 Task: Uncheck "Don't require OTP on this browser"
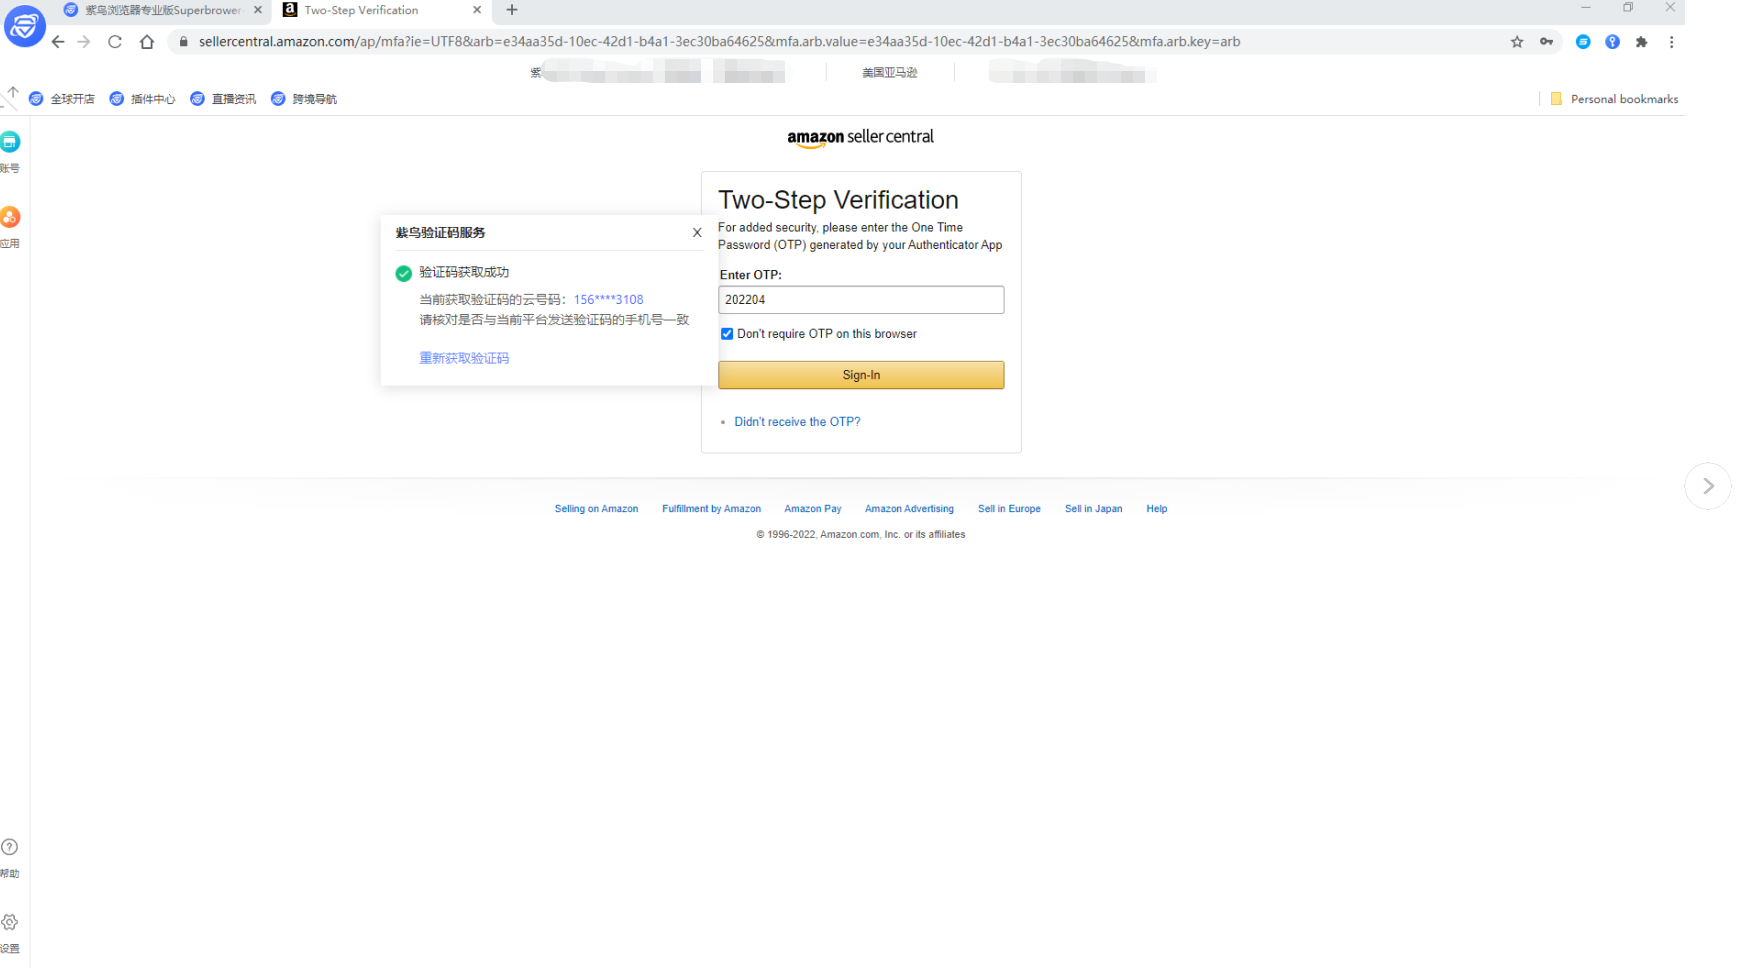[x=727, y=334]
